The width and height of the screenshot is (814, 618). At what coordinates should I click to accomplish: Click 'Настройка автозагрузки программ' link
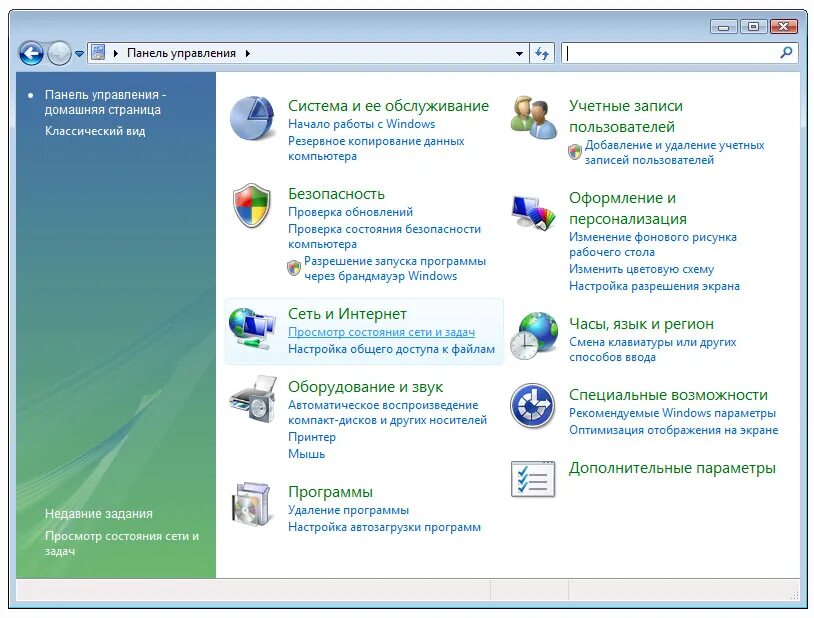pos(384,527)
